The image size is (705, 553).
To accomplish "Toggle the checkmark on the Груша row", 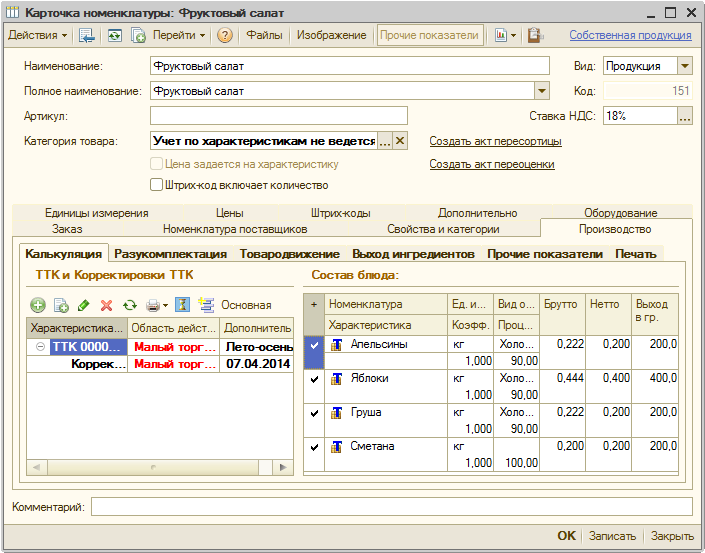I will 314,413.
